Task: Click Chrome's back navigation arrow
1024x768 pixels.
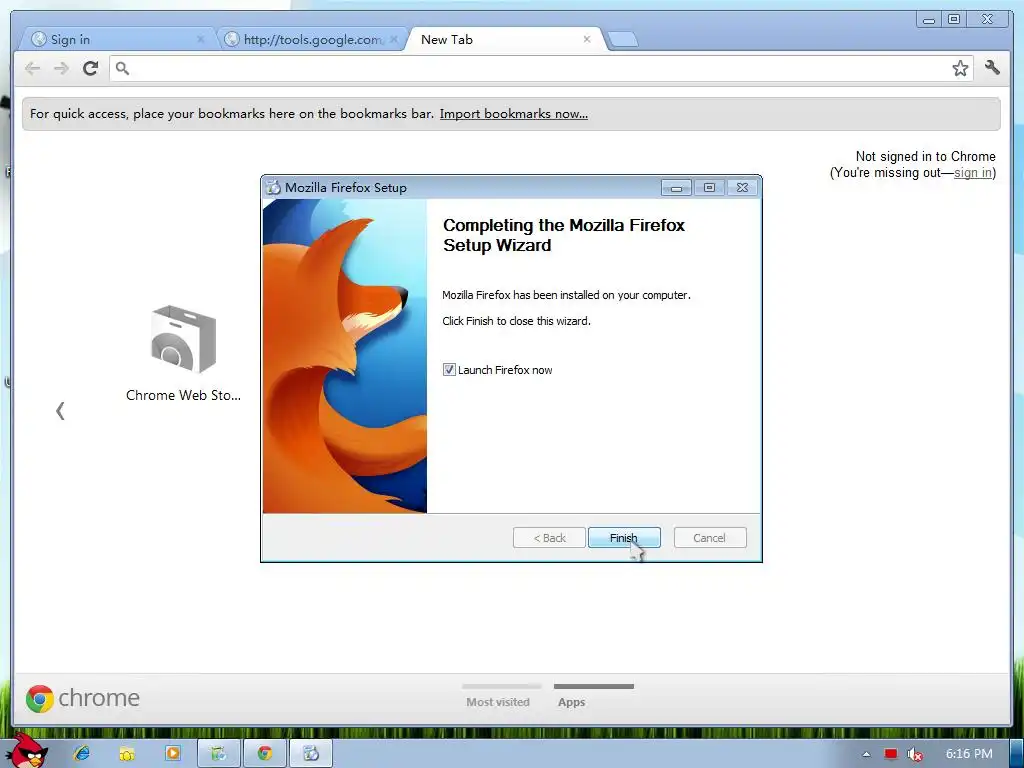Action: 32,68
